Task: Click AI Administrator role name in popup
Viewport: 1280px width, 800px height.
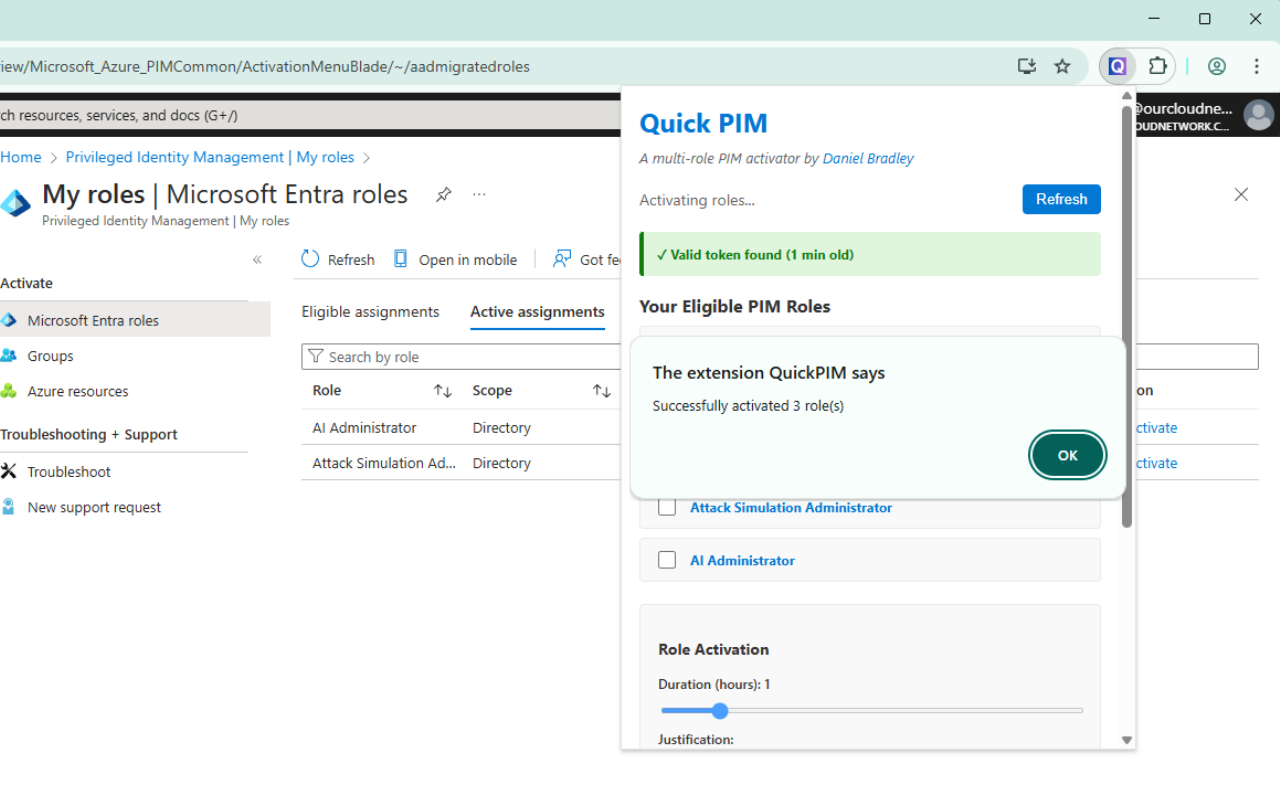Action: [742, 560]
